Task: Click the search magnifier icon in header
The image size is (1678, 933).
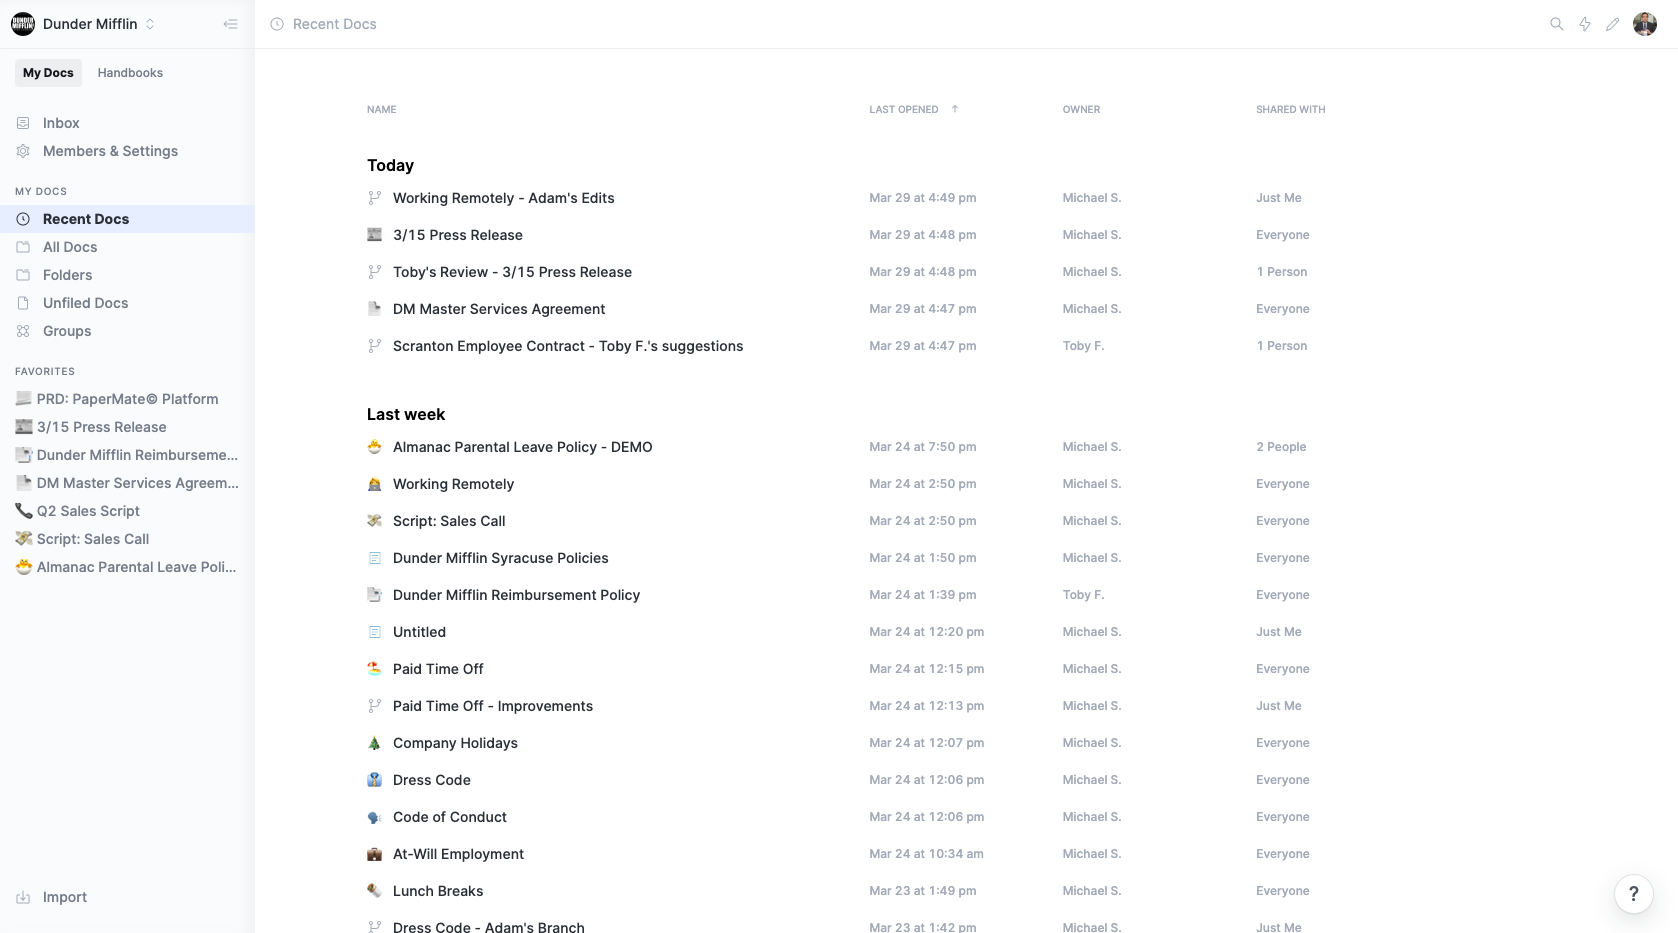Action: (x=1556, y=24)
